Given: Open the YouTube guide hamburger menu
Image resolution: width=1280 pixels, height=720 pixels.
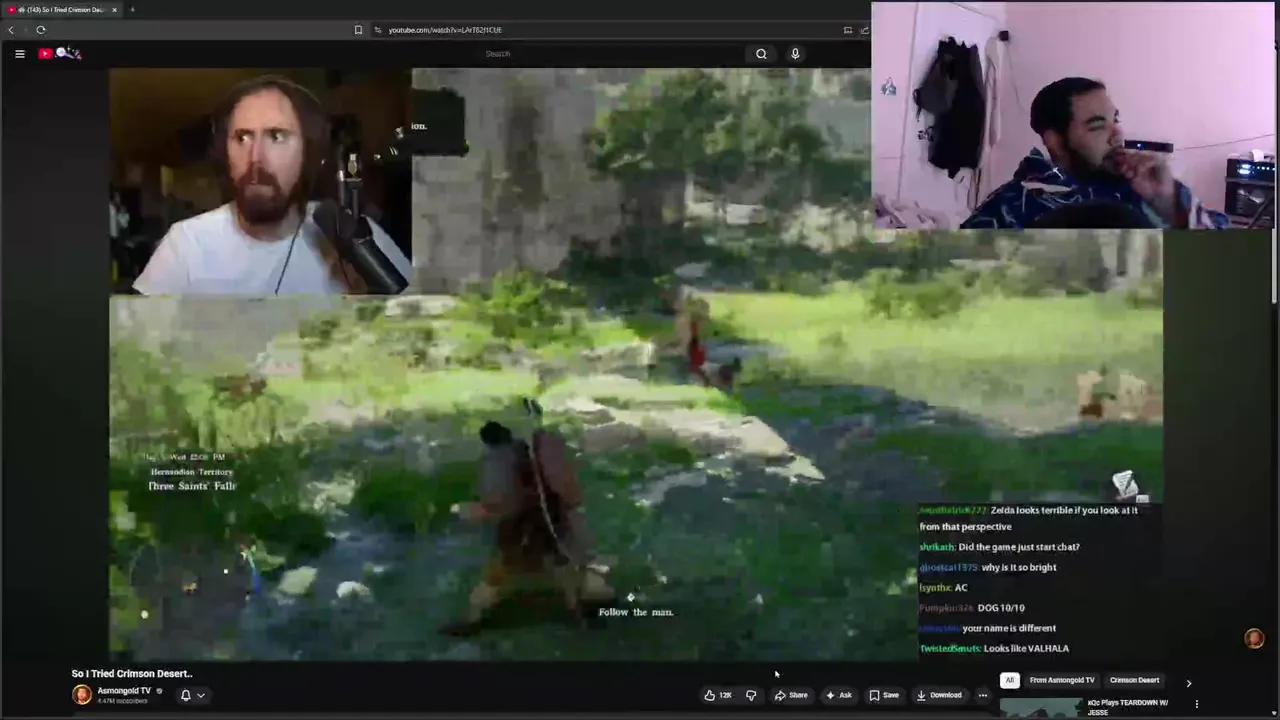Looking at the screenshot, I should tap(19, 54).
